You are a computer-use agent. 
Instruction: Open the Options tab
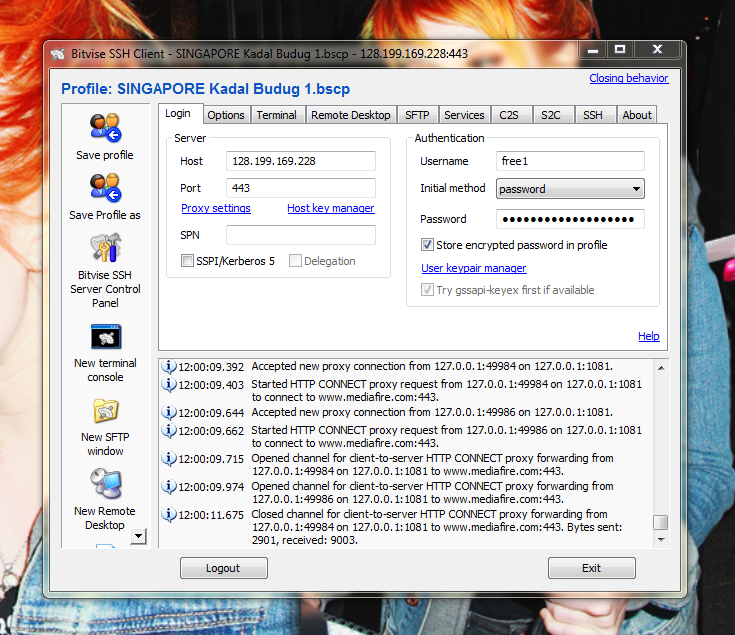point(226,115)
